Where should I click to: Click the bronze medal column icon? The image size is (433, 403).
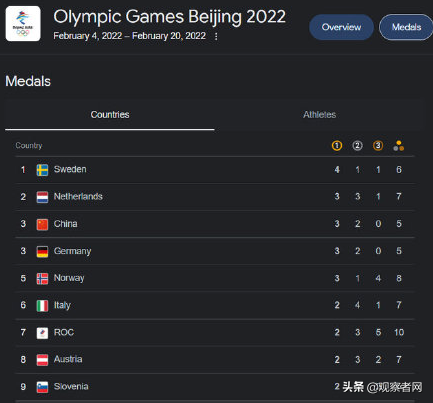(x=378, y=146)
